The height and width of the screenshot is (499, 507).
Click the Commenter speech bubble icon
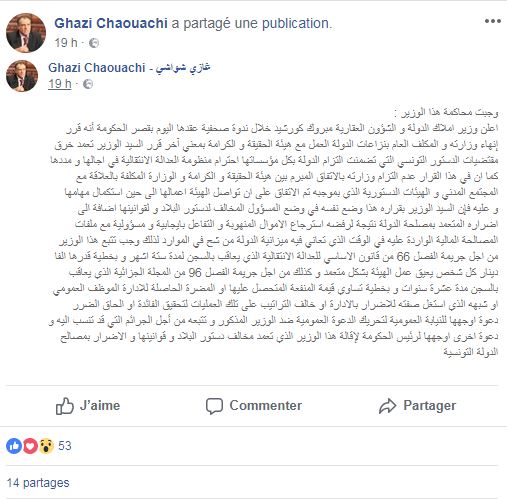pos(214,406)
